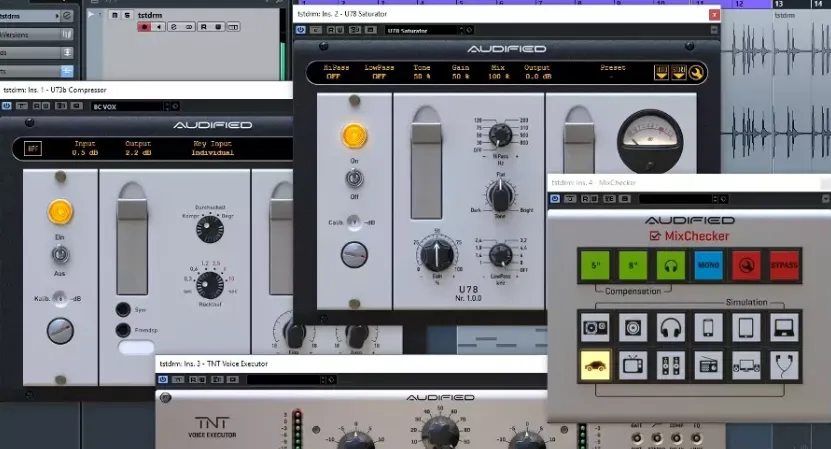Solo the tstdrm track
831x449 pixels.
pos(127,15)
